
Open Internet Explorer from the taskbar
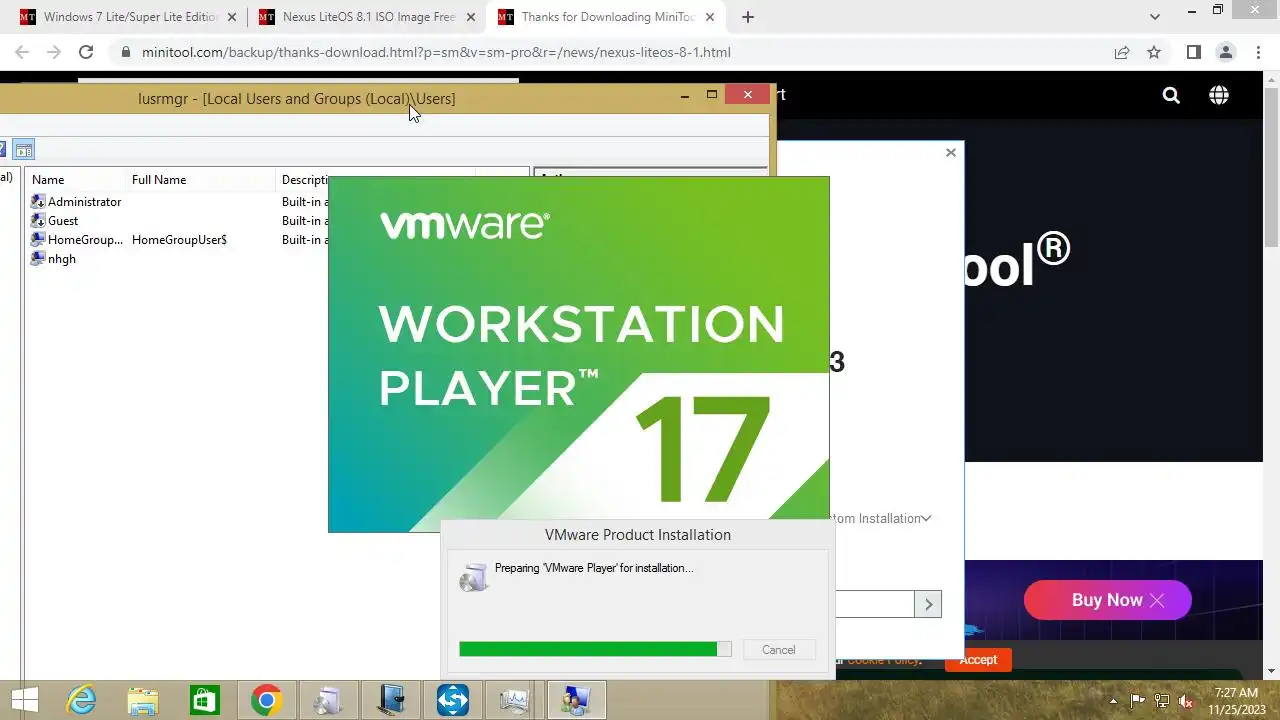[x=81, y=701]
